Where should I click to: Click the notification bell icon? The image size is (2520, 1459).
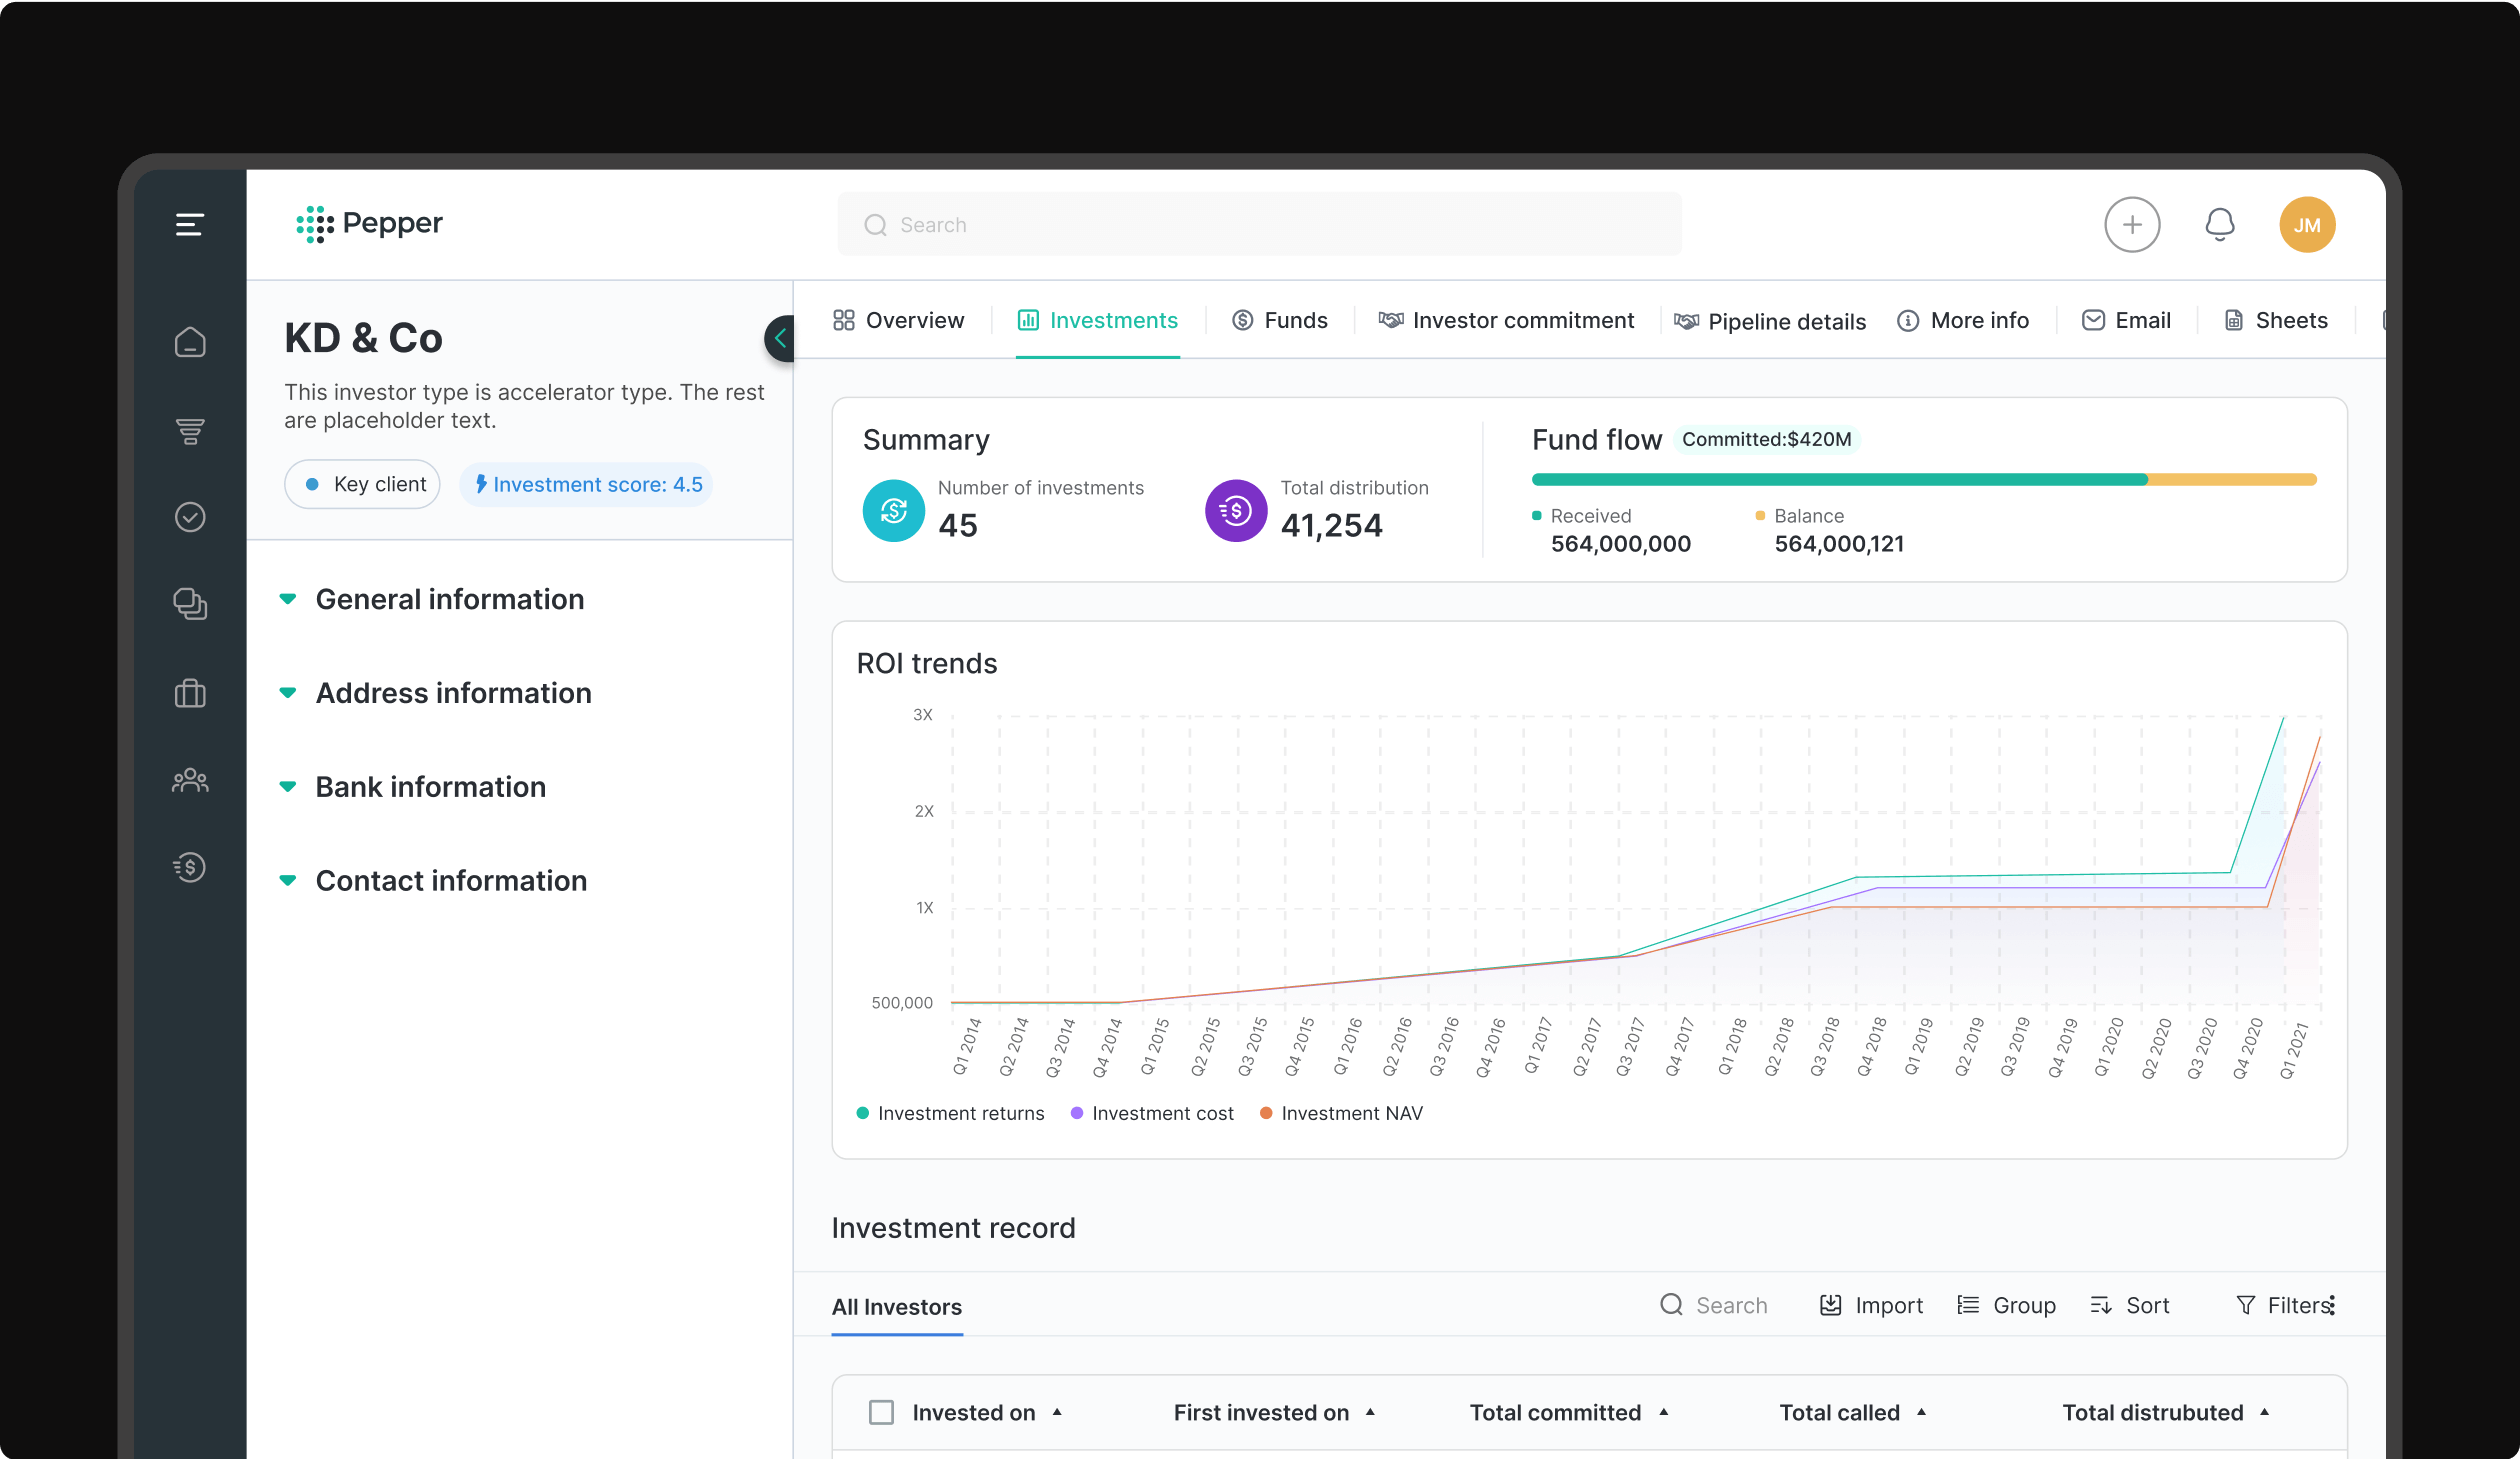[2219, 224]
